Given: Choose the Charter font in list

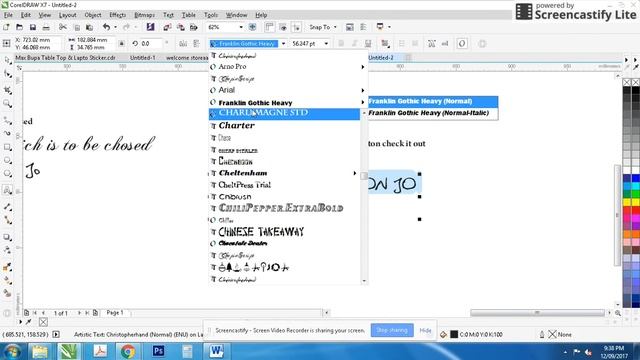Looking at the screenshot, I should pyautogui.click(x=284, y=126).
